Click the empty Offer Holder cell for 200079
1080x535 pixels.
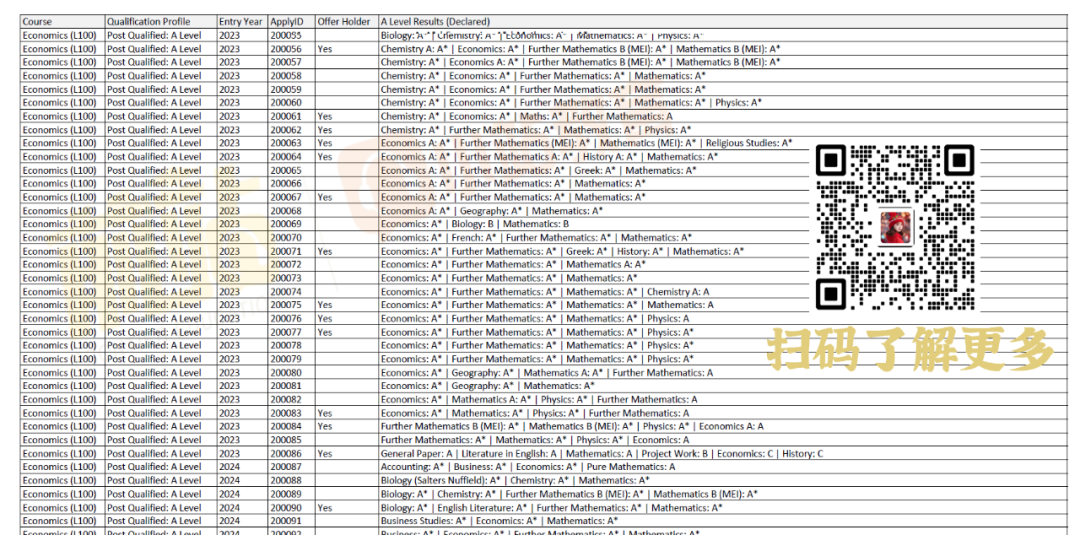[346, 359]
